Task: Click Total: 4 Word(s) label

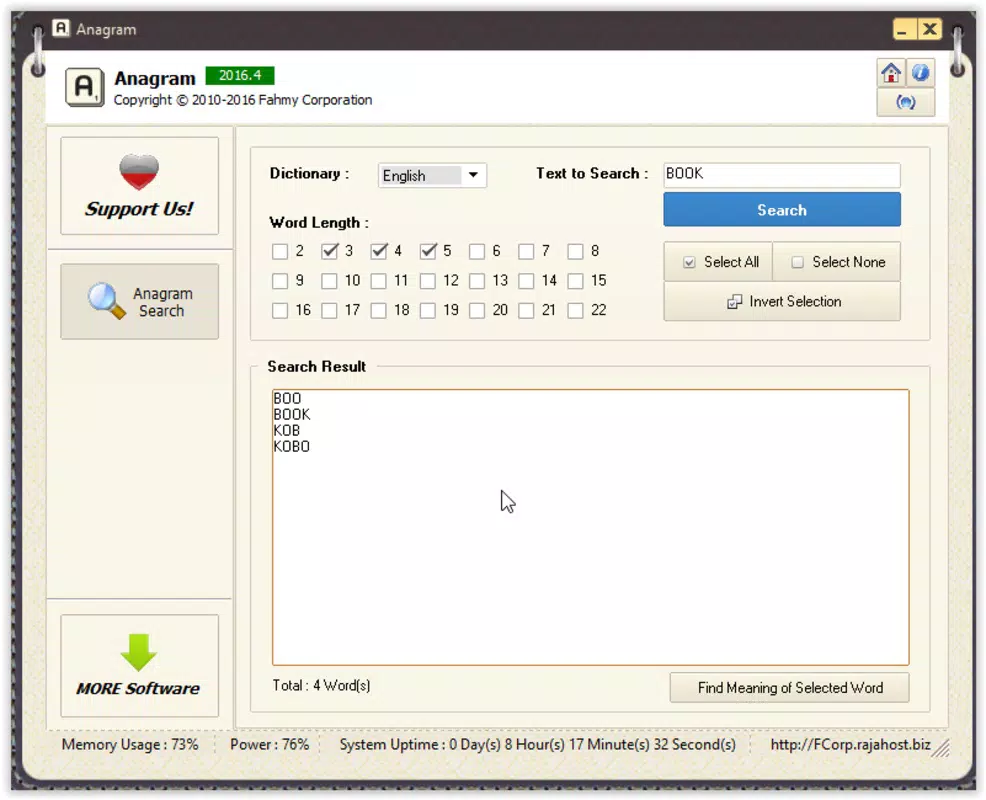Action: [321, 686]
